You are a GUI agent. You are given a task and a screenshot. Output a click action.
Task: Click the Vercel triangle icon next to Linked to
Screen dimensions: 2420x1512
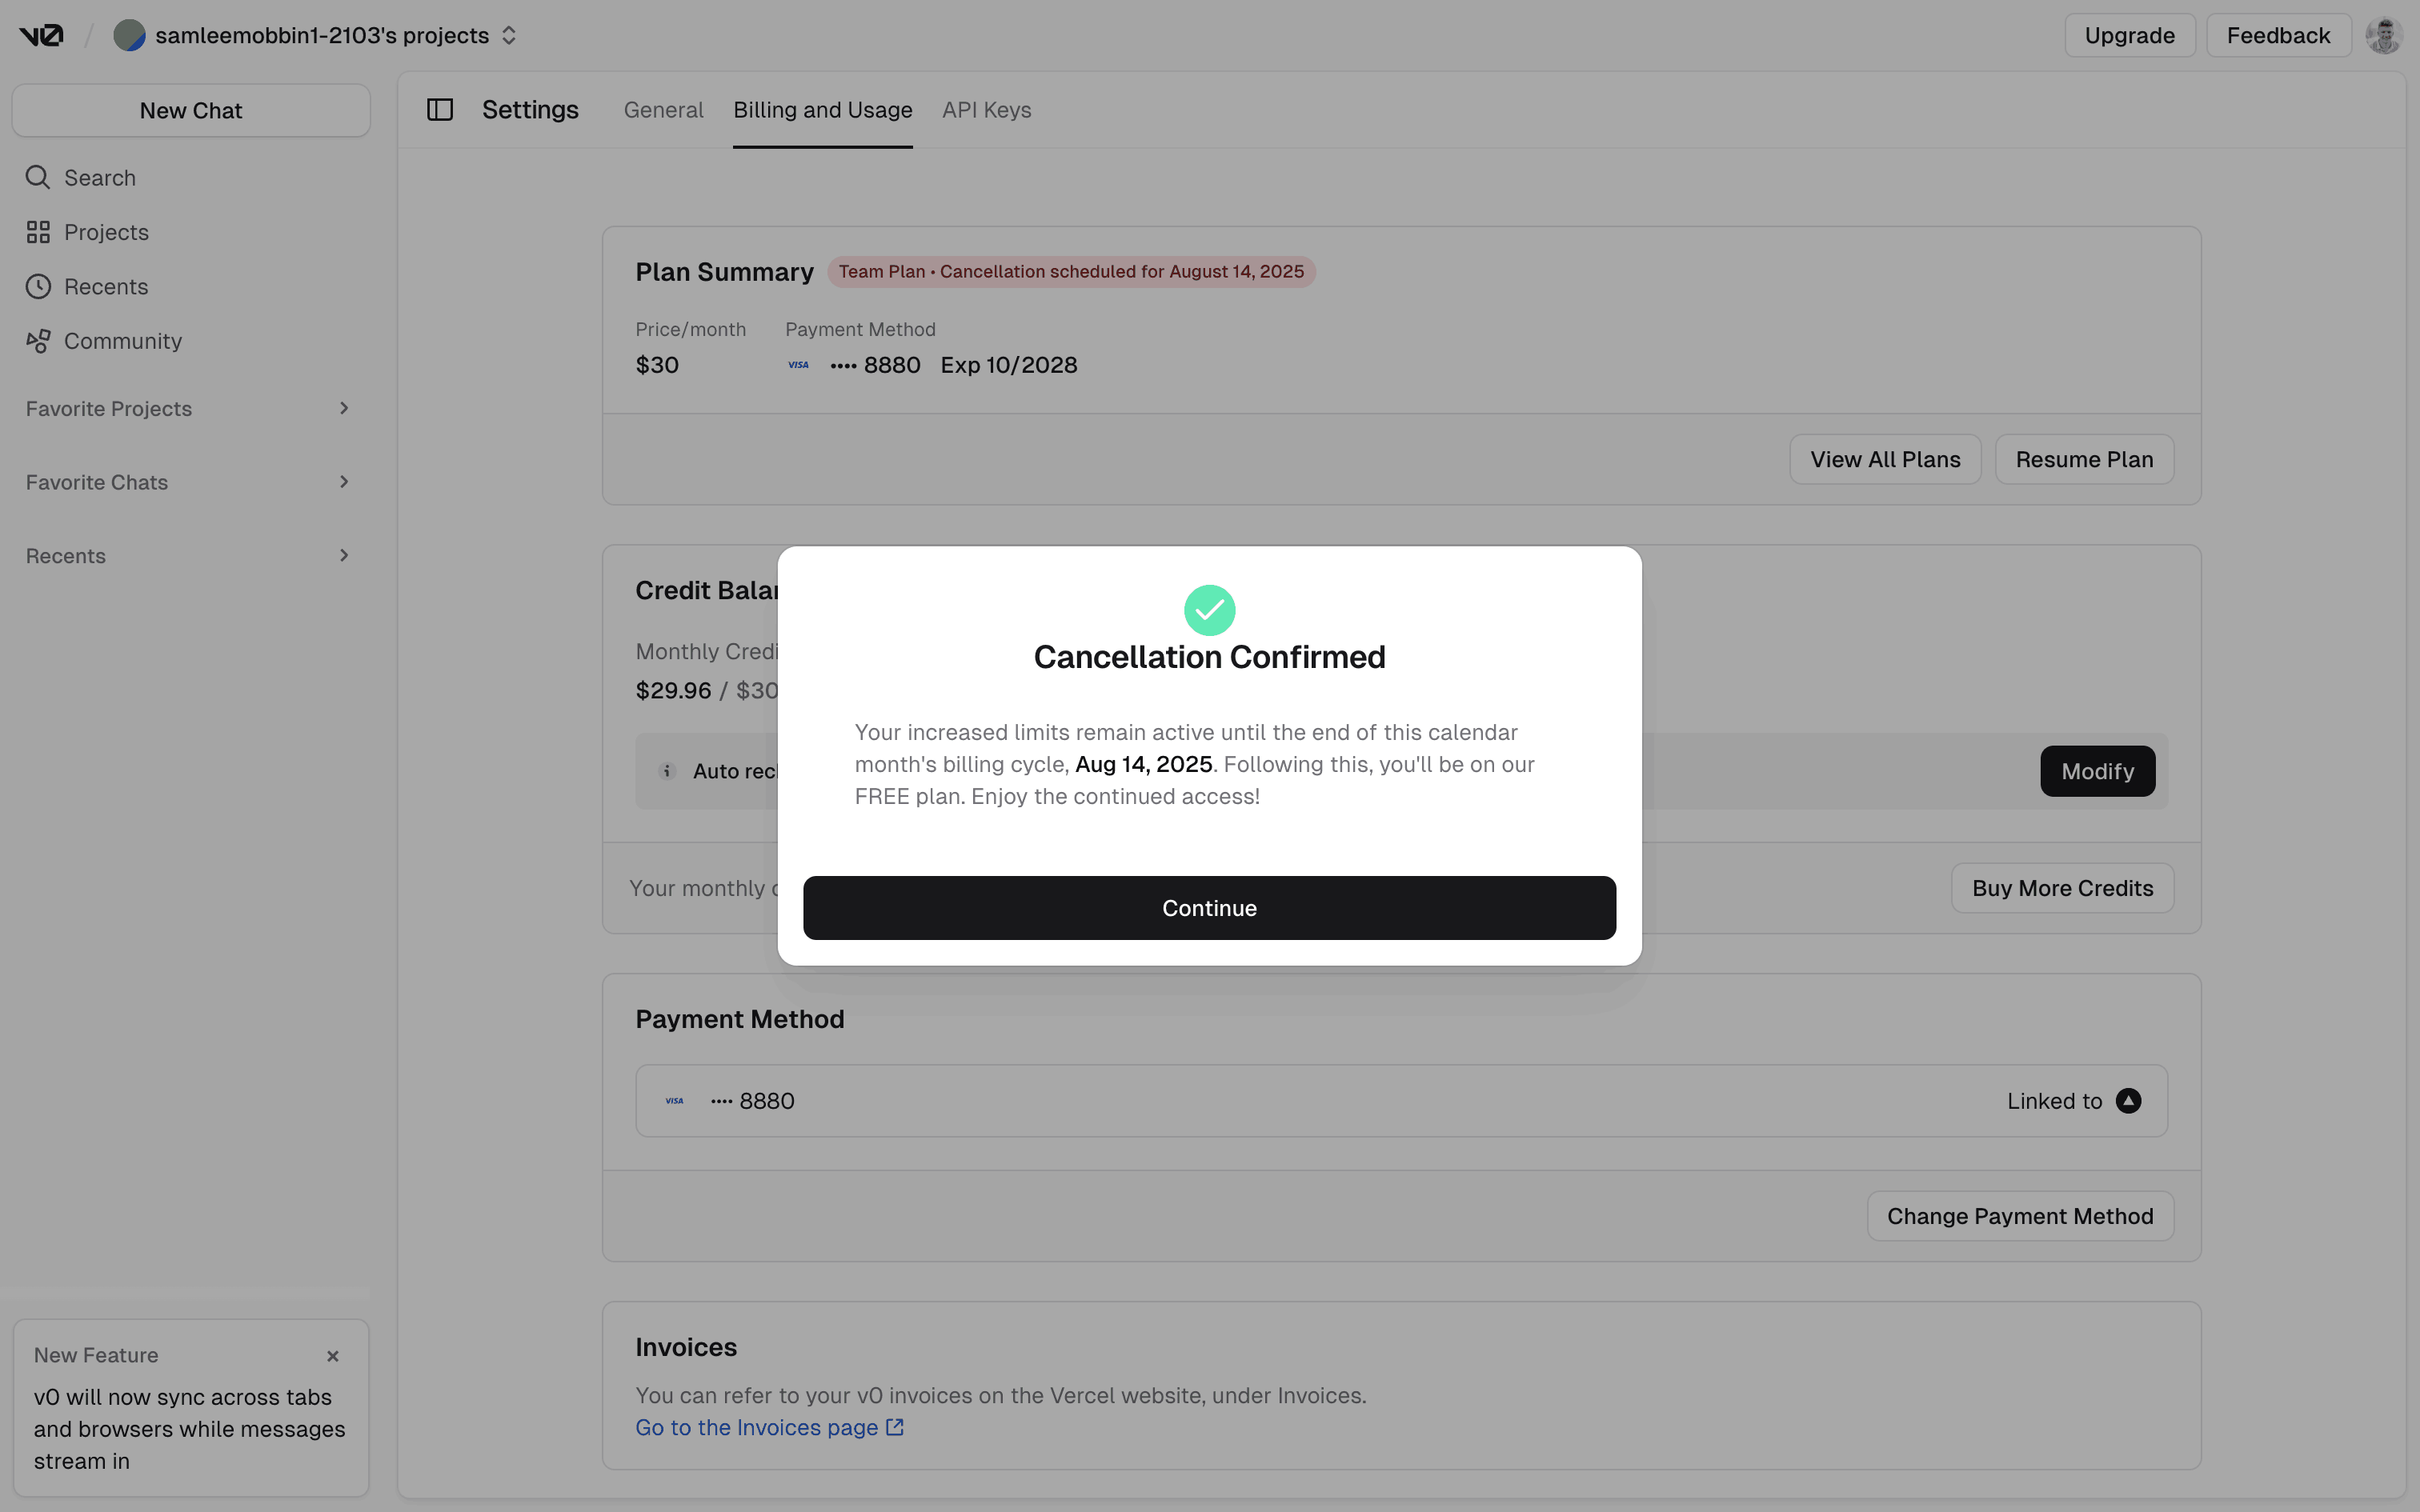[x=2128, y=1101]
